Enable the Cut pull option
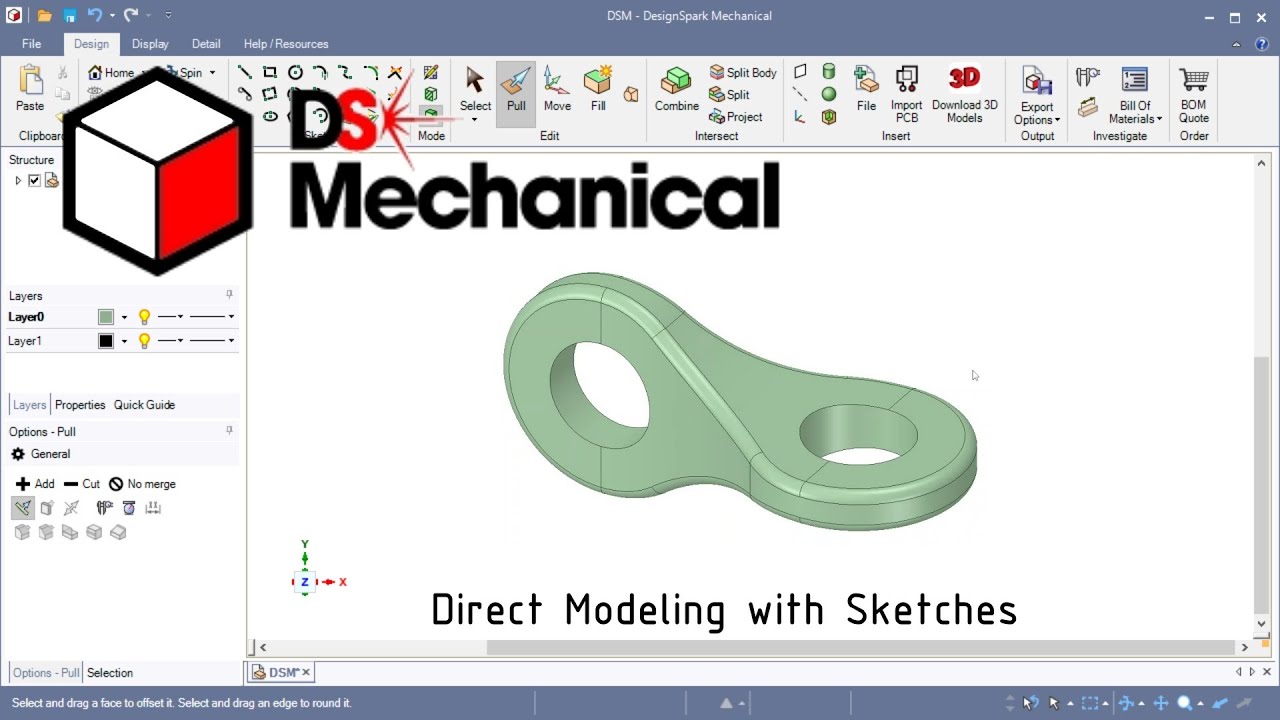 [x=82, y=484]
